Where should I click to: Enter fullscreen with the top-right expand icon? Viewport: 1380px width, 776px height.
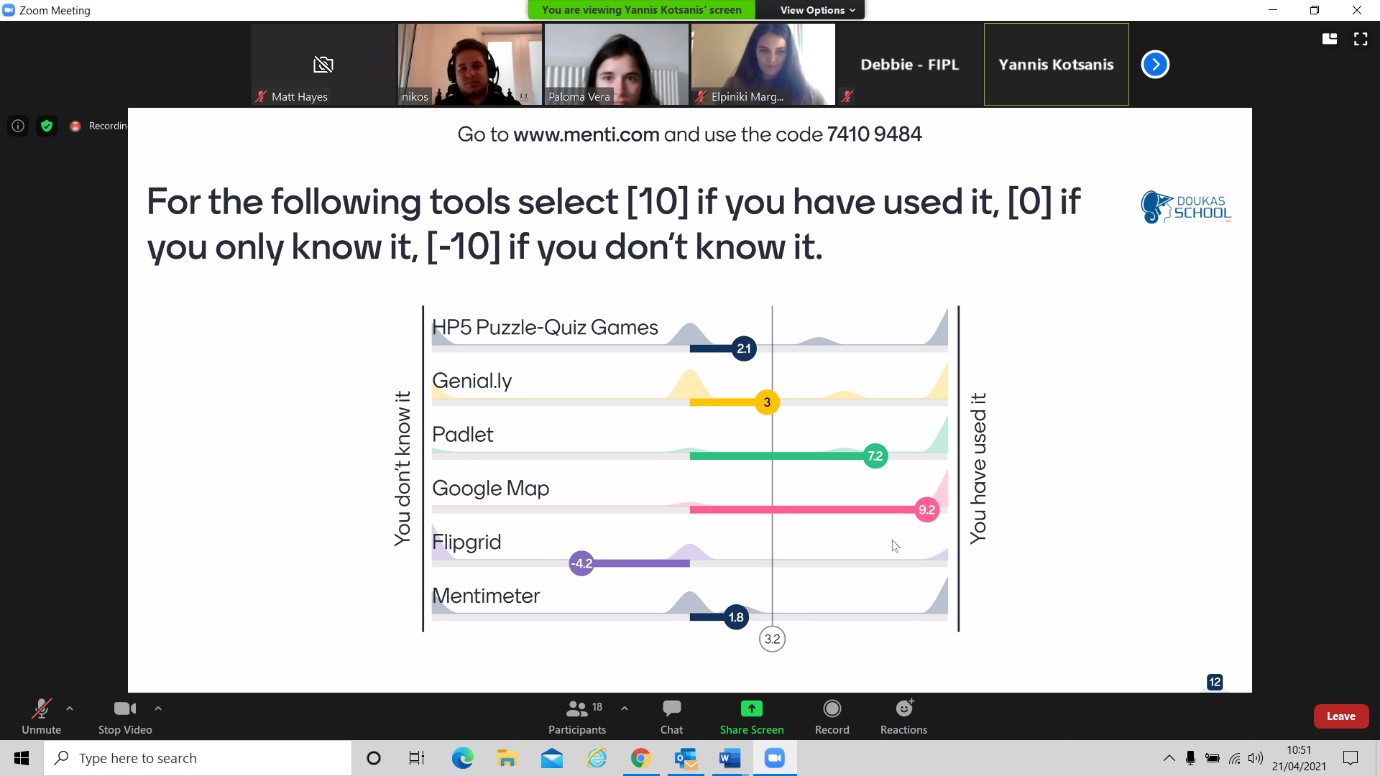(x=1360, y=38)
